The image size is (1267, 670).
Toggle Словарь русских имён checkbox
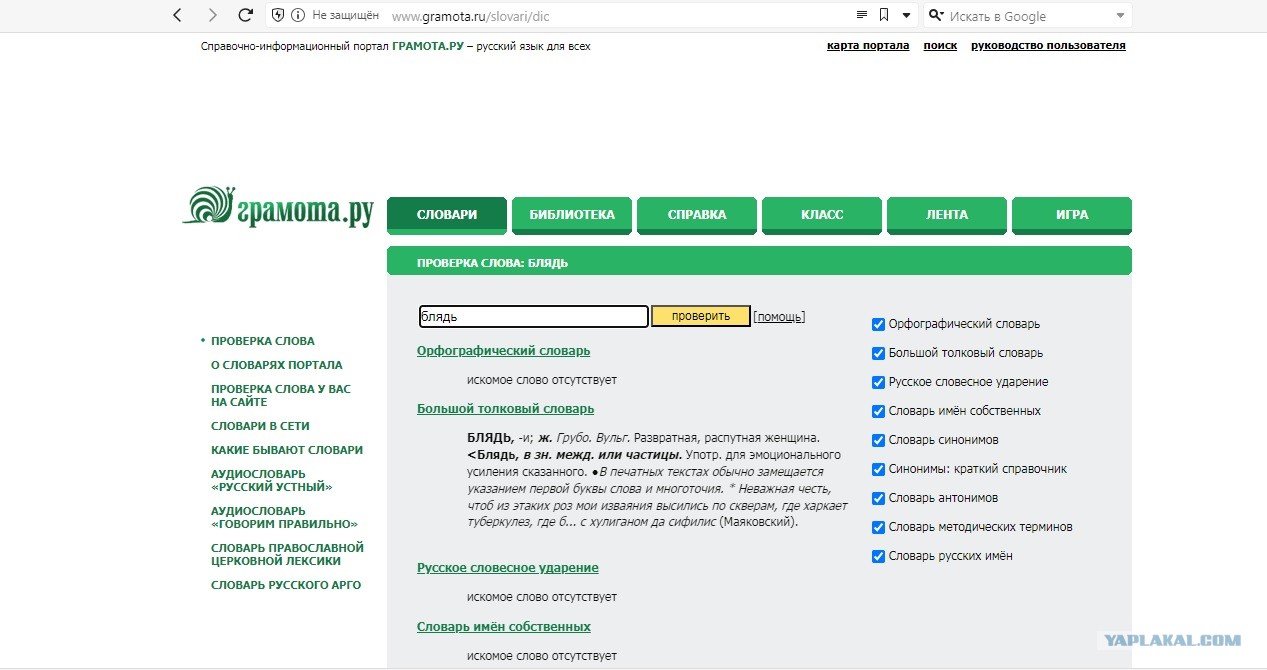[878, 556]
